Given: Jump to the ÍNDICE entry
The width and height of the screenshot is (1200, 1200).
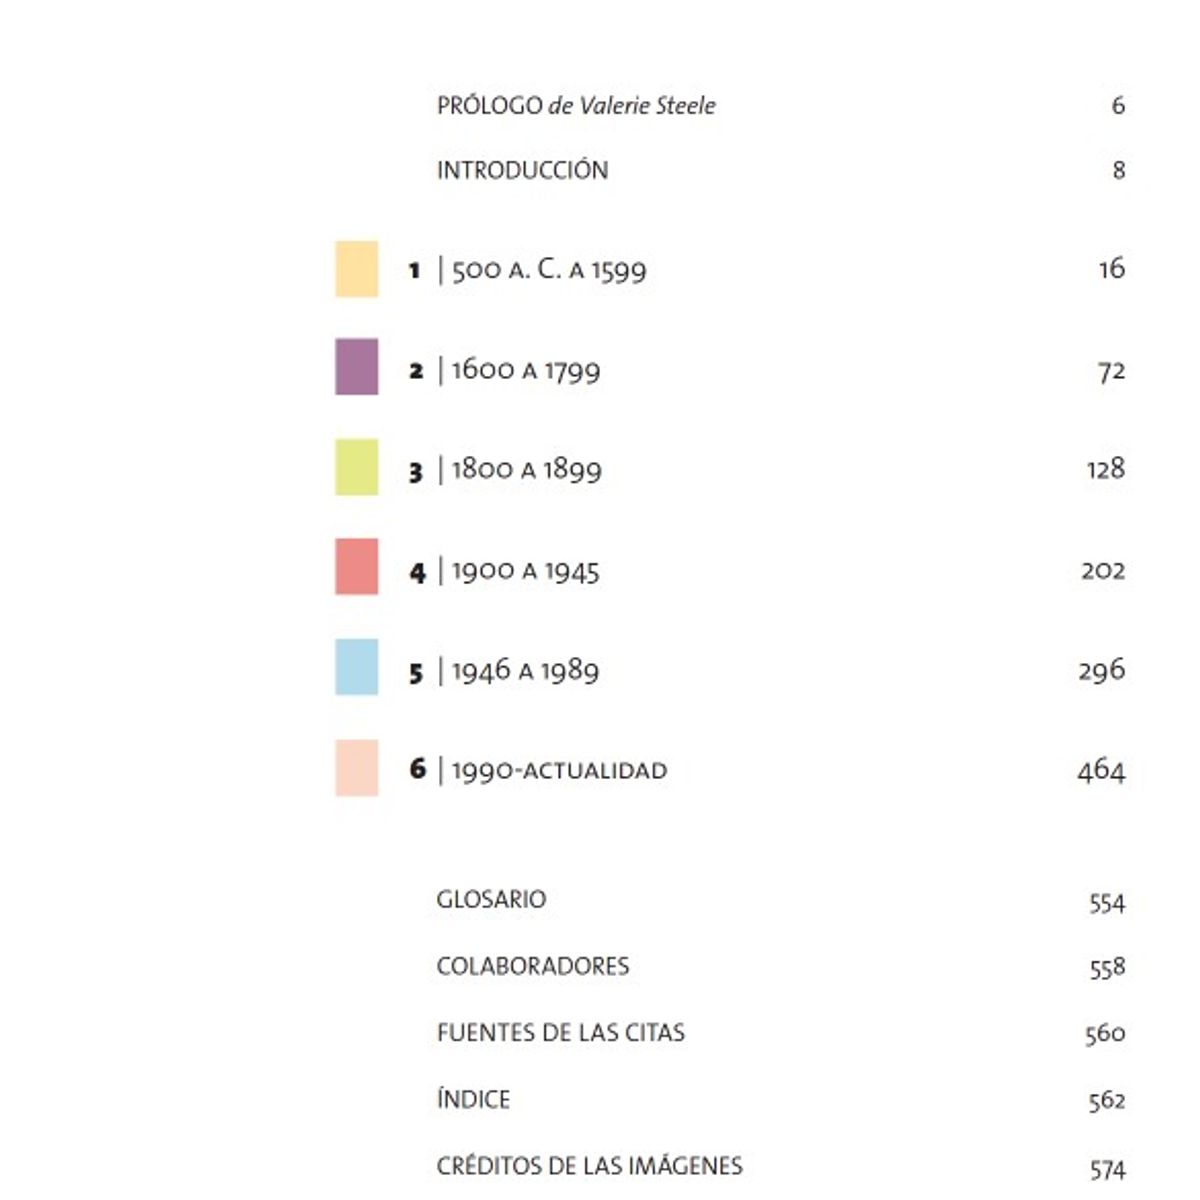Looking at the screenshot, I should coord(473,1099).
